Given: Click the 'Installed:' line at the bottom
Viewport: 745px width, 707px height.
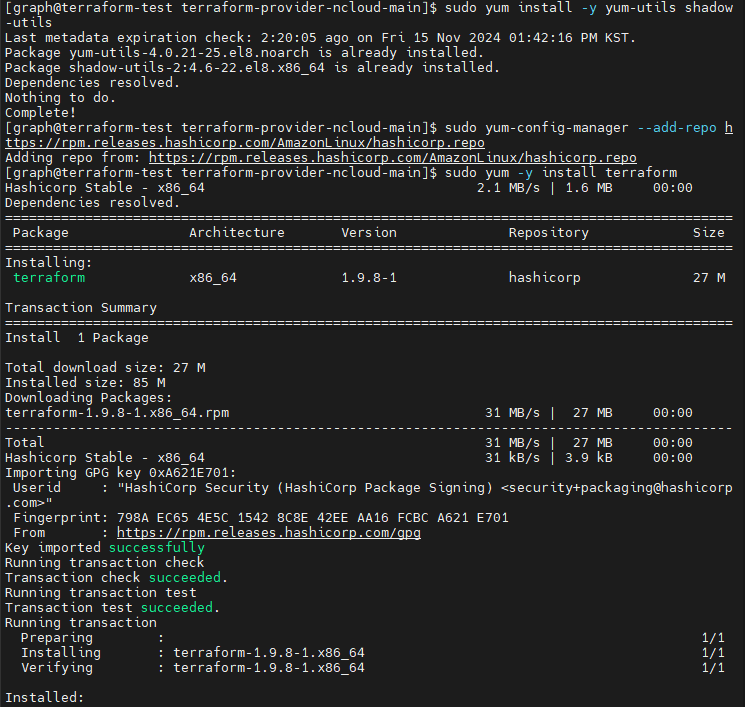Looking at the screenshot, I should (44, 698).
